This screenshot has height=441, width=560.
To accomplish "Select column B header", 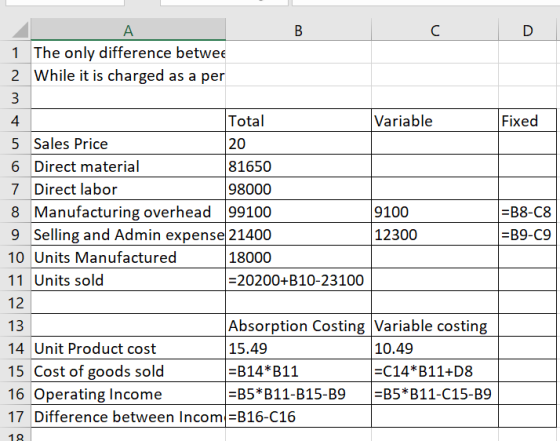I will coord(298,30).
